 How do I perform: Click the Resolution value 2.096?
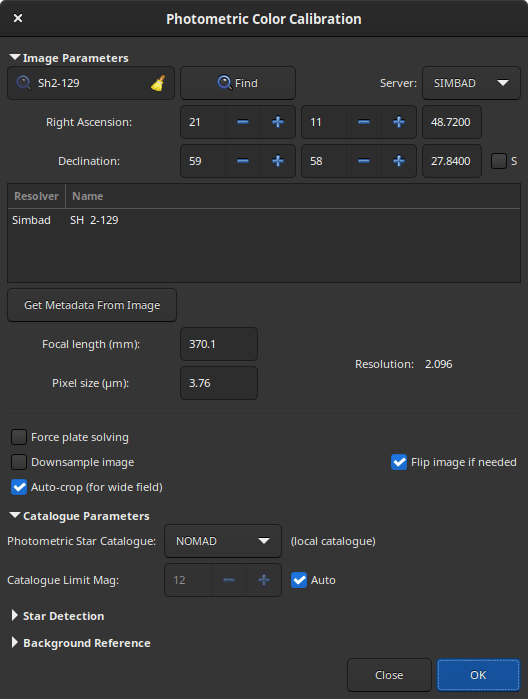(x=439, y=364)
